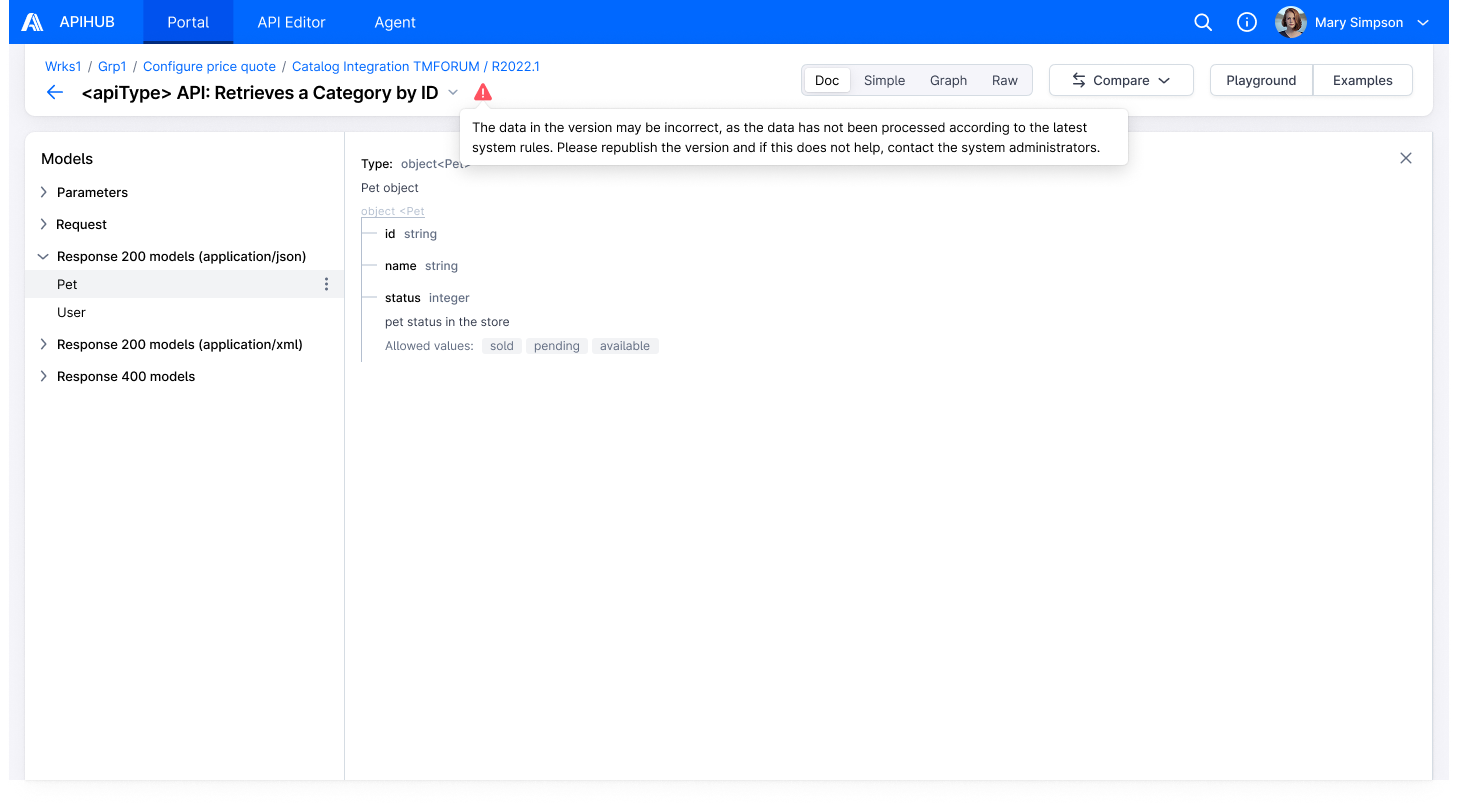Click Mary Simpson's avatar picture
Viewport: 1458px width, 810px height.
tap(1291, 22)
